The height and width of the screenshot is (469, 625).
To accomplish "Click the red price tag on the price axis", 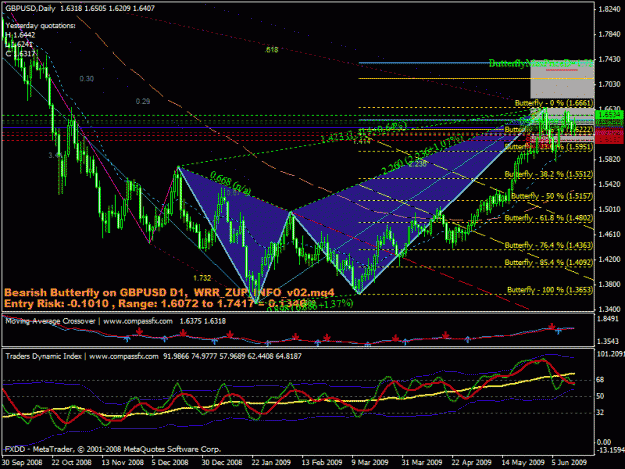I will (x=609, y=136).
